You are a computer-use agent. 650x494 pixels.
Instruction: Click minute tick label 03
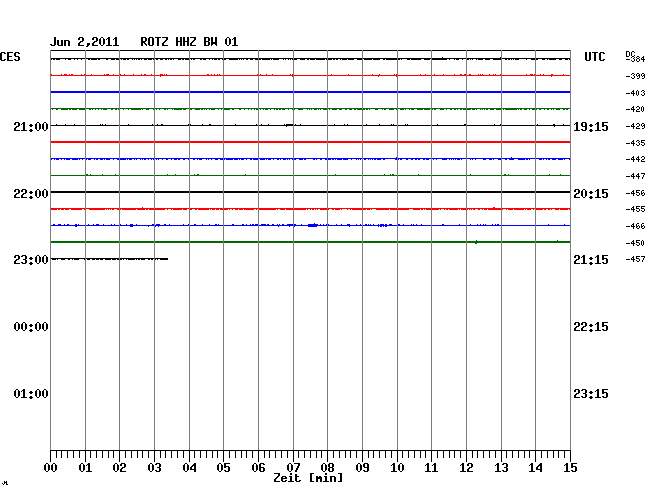154,467
